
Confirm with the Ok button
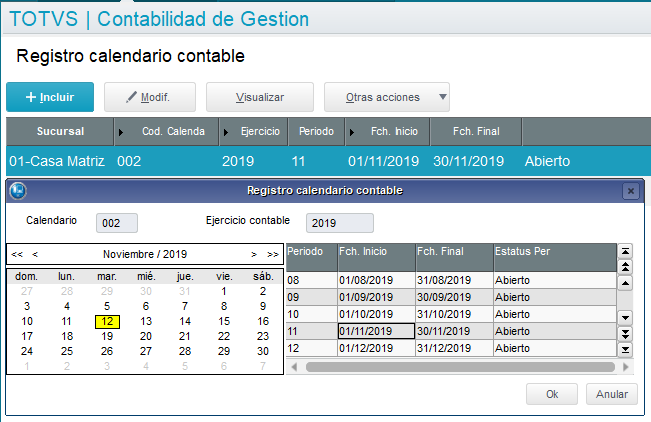click(552, 394)
